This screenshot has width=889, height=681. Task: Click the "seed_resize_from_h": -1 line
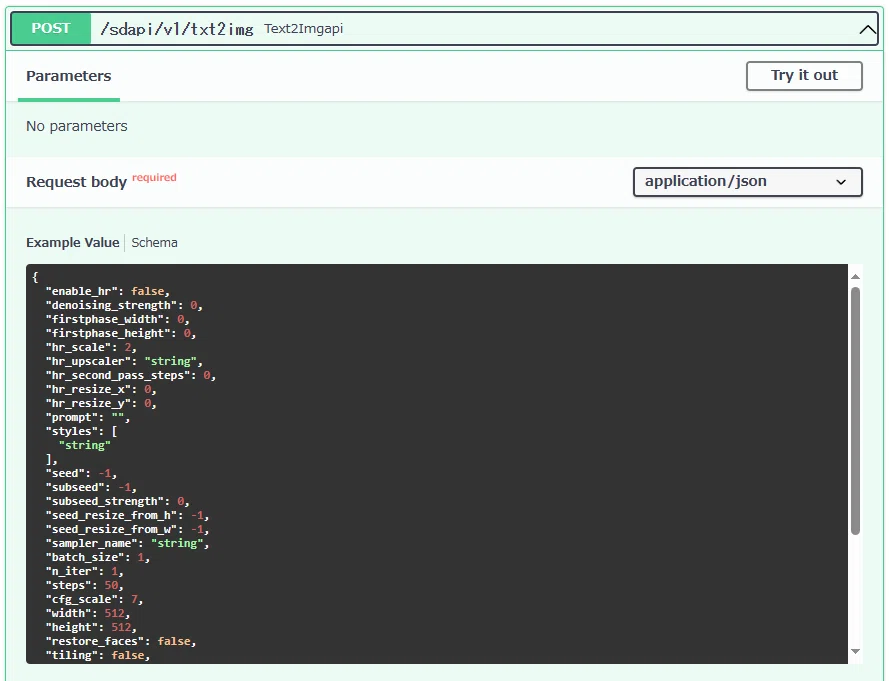click(128, 515)
